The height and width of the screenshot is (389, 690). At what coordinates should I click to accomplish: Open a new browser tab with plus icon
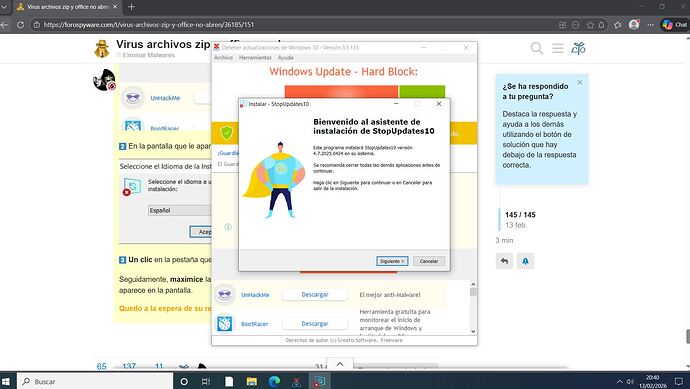131,7
